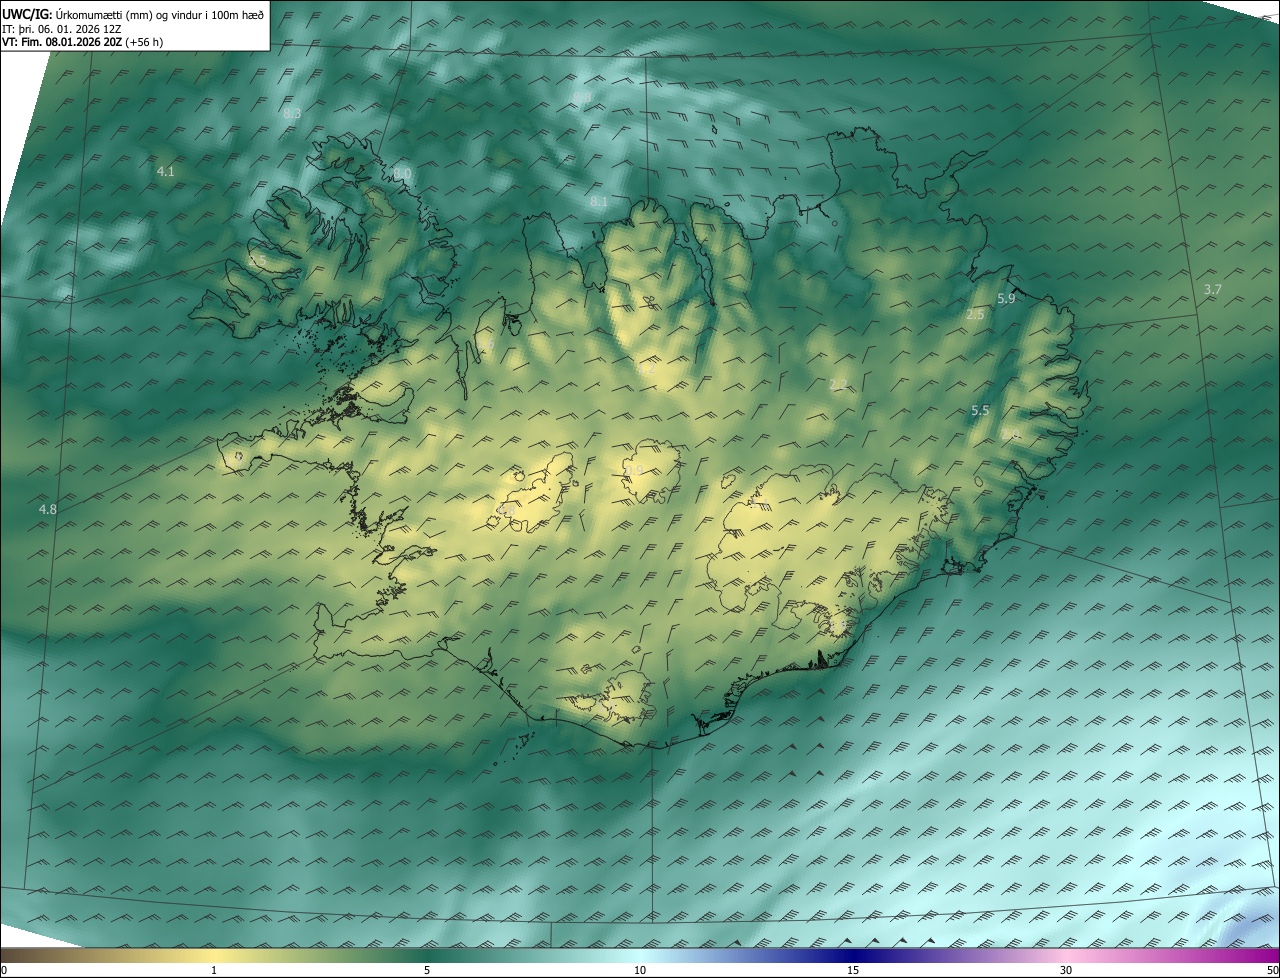
Task: Click the 3.7 precipitation value label
Action: (1213, 290)
